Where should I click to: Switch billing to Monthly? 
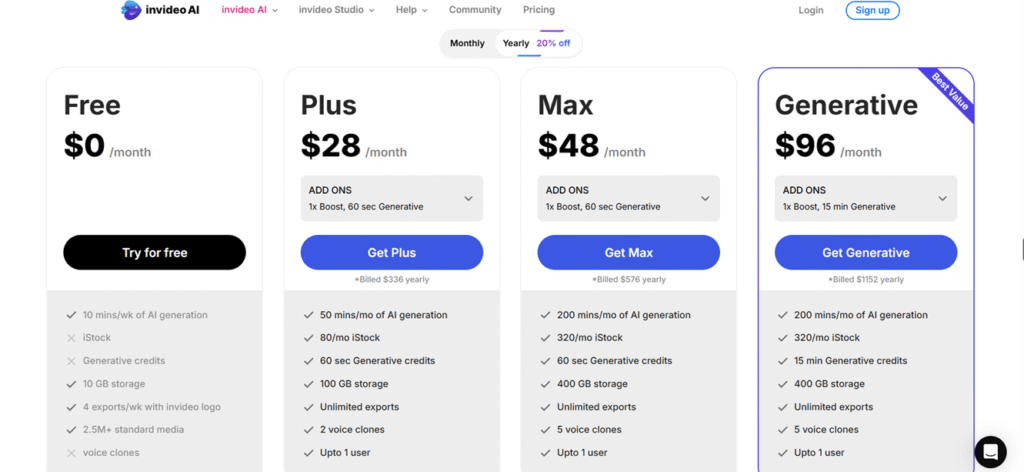(467, 43)
